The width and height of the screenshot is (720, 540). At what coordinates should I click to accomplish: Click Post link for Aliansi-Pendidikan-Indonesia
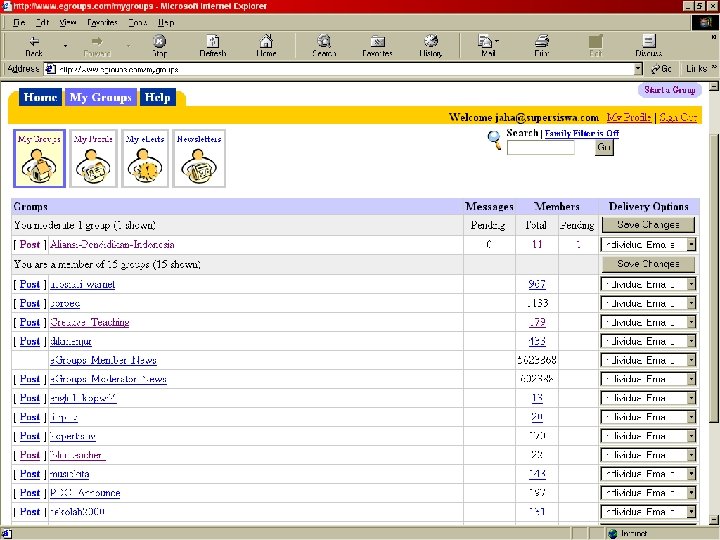[30, 245]
